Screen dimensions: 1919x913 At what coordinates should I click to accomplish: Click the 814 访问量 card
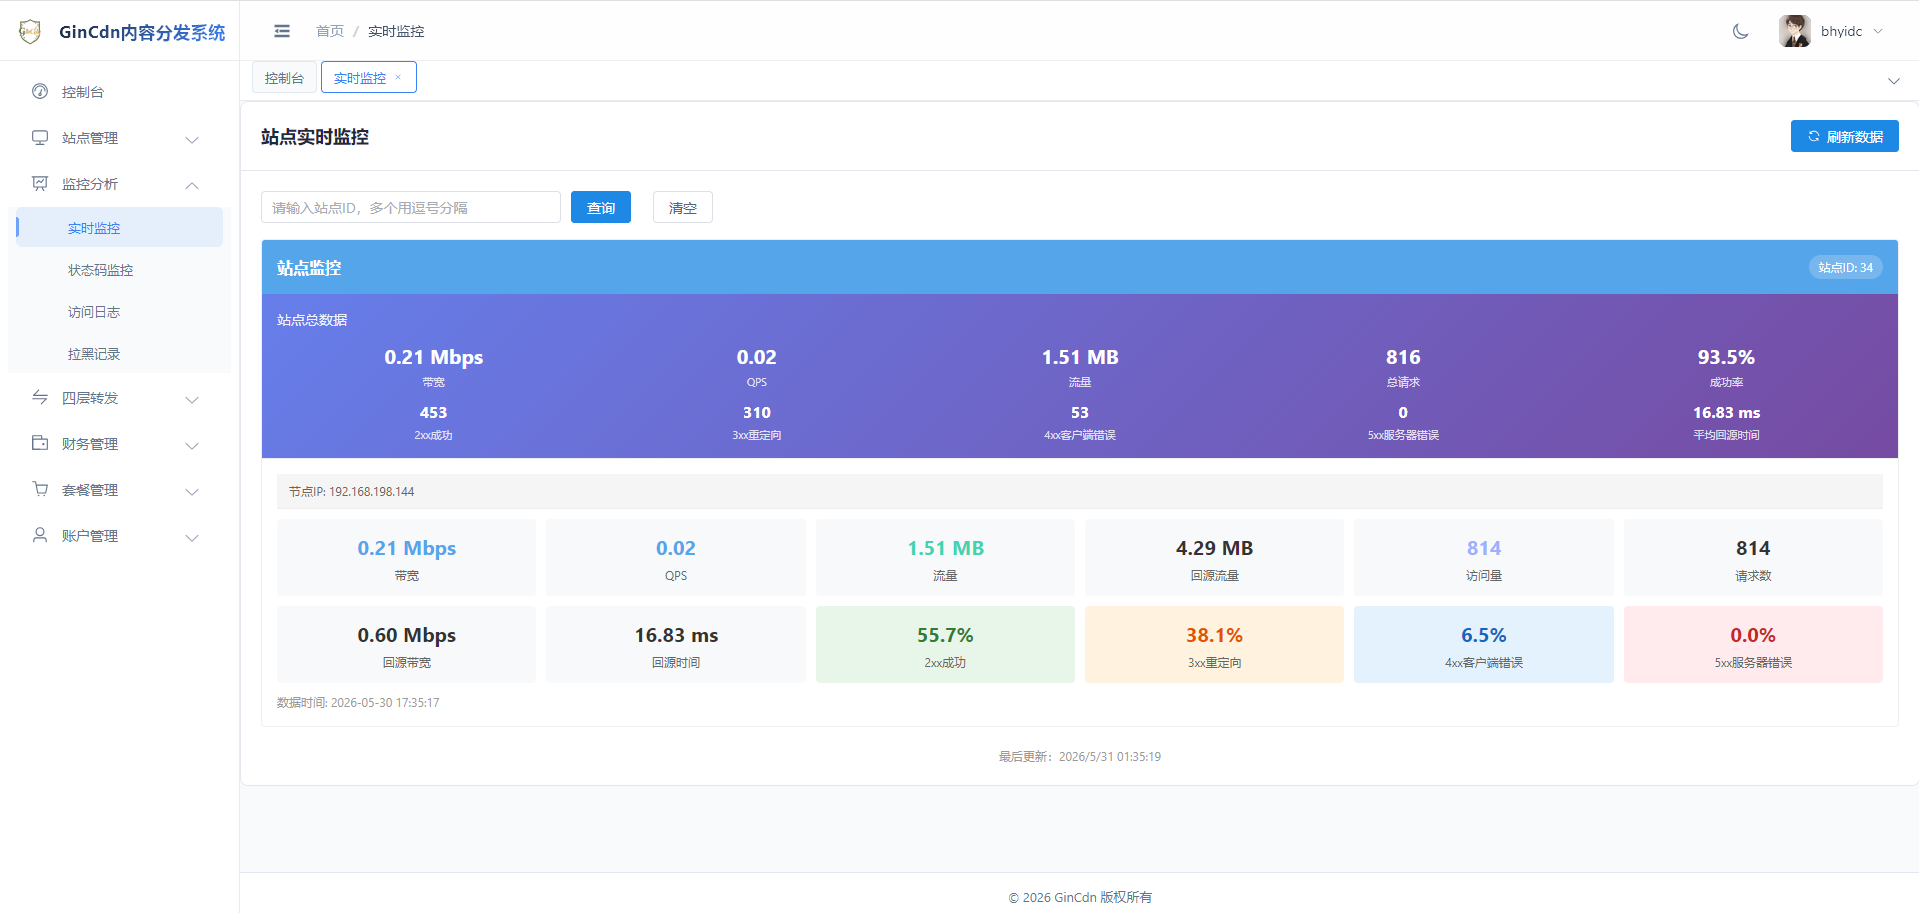click(x=1484, y=558)
